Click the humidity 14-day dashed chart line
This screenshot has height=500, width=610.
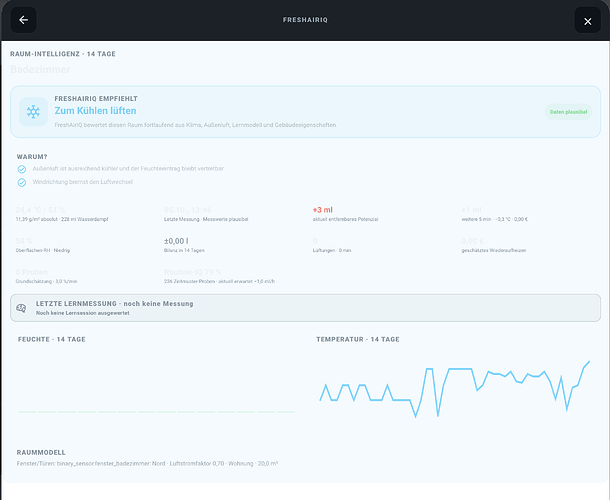coord(156,412)
